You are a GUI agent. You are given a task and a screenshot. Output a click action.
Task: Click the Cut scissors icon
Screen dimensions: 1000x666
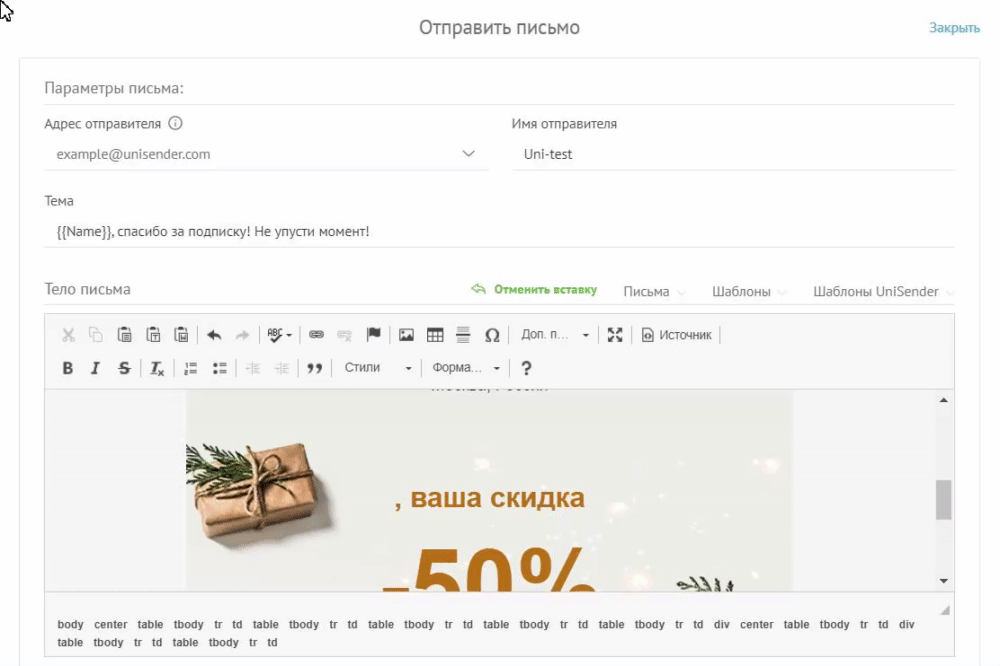point(68,335)
